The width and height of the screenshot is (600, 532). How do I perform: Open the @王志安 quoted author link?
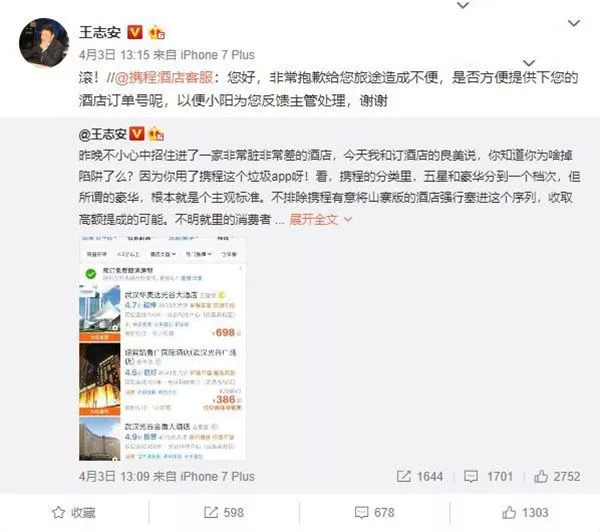(x=103, y=134)
